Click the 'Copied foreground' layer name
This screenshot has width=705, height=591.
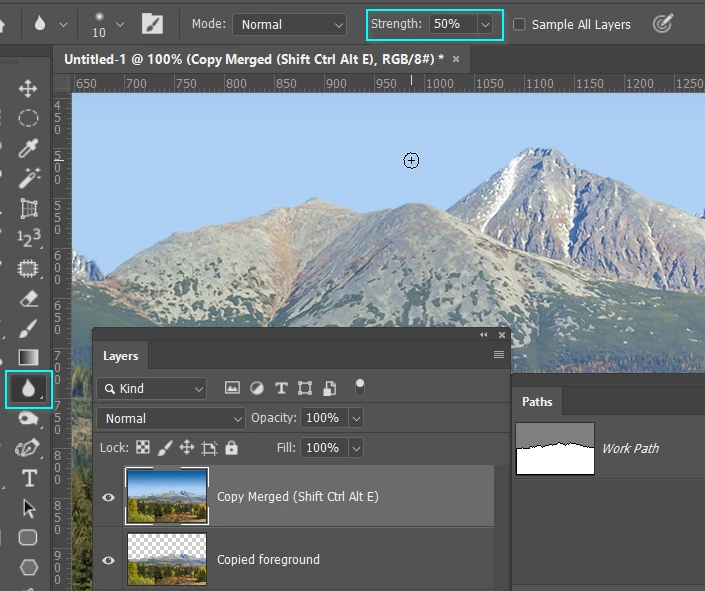268,560
